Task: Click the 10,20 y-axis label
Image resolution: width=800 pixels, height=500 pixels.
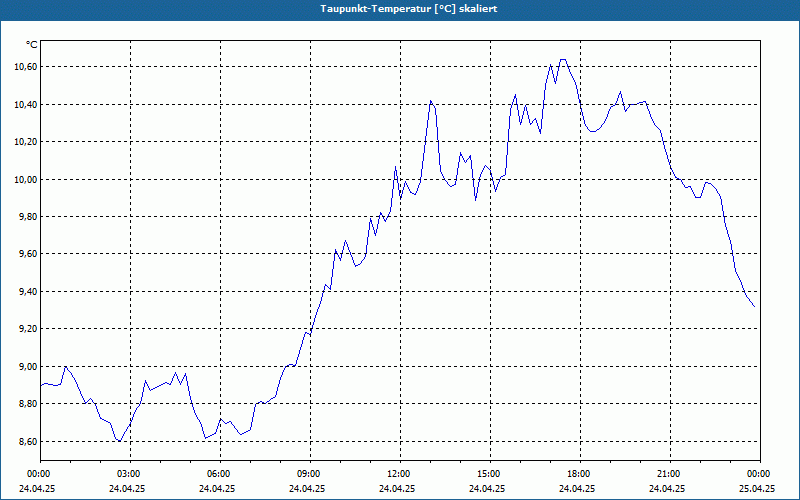Action: (x=26, y=142)
